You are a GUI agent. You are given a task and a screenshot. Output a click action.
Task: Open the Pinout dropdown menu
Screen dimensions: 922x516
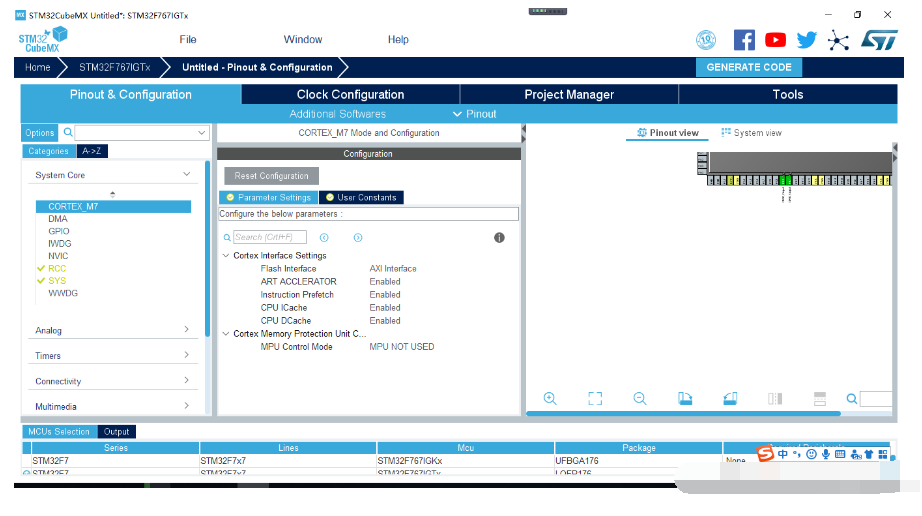pos(475,114)
